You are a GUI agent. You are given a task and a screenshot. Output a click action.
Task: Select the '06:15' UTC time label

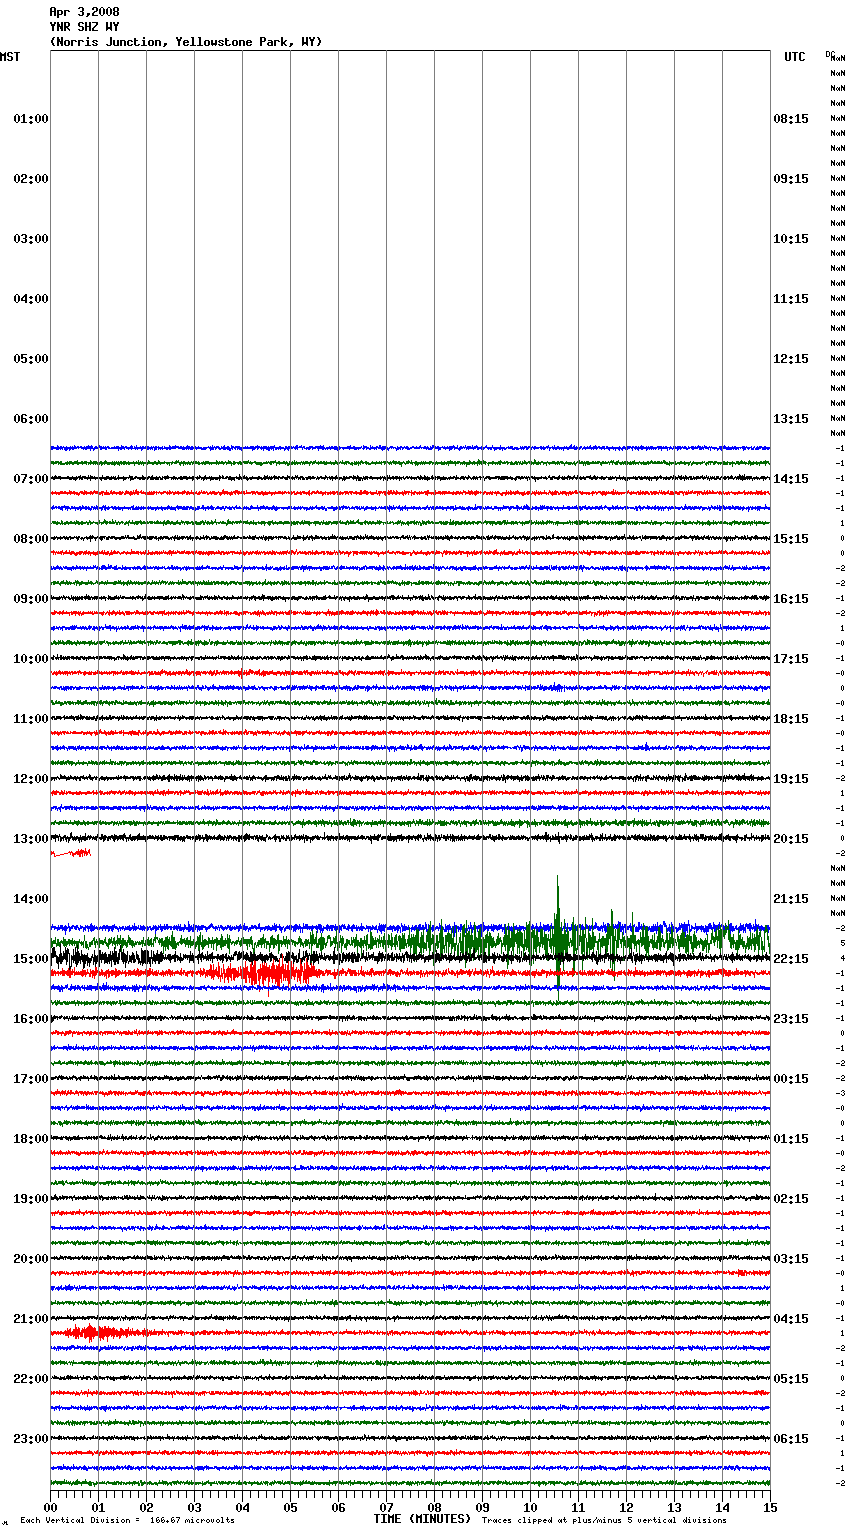point(791,1439)
